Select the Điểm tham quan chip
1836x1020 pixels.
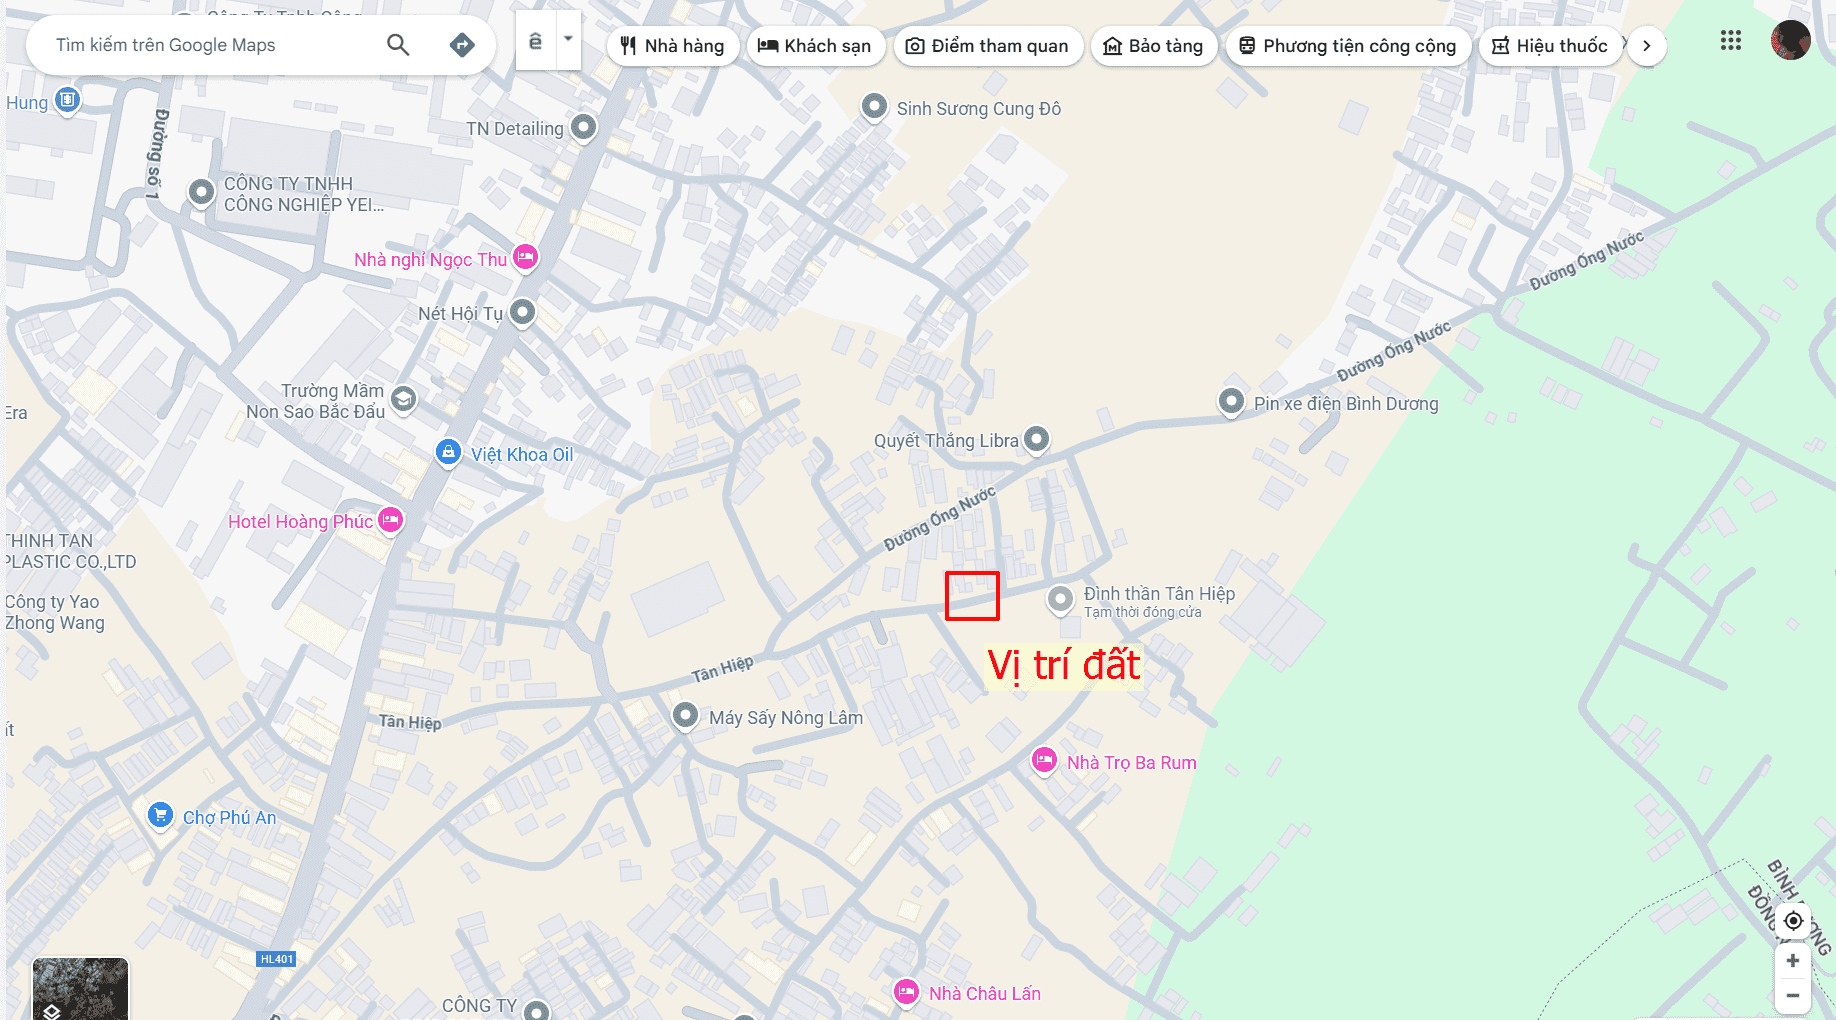(987, 46)
